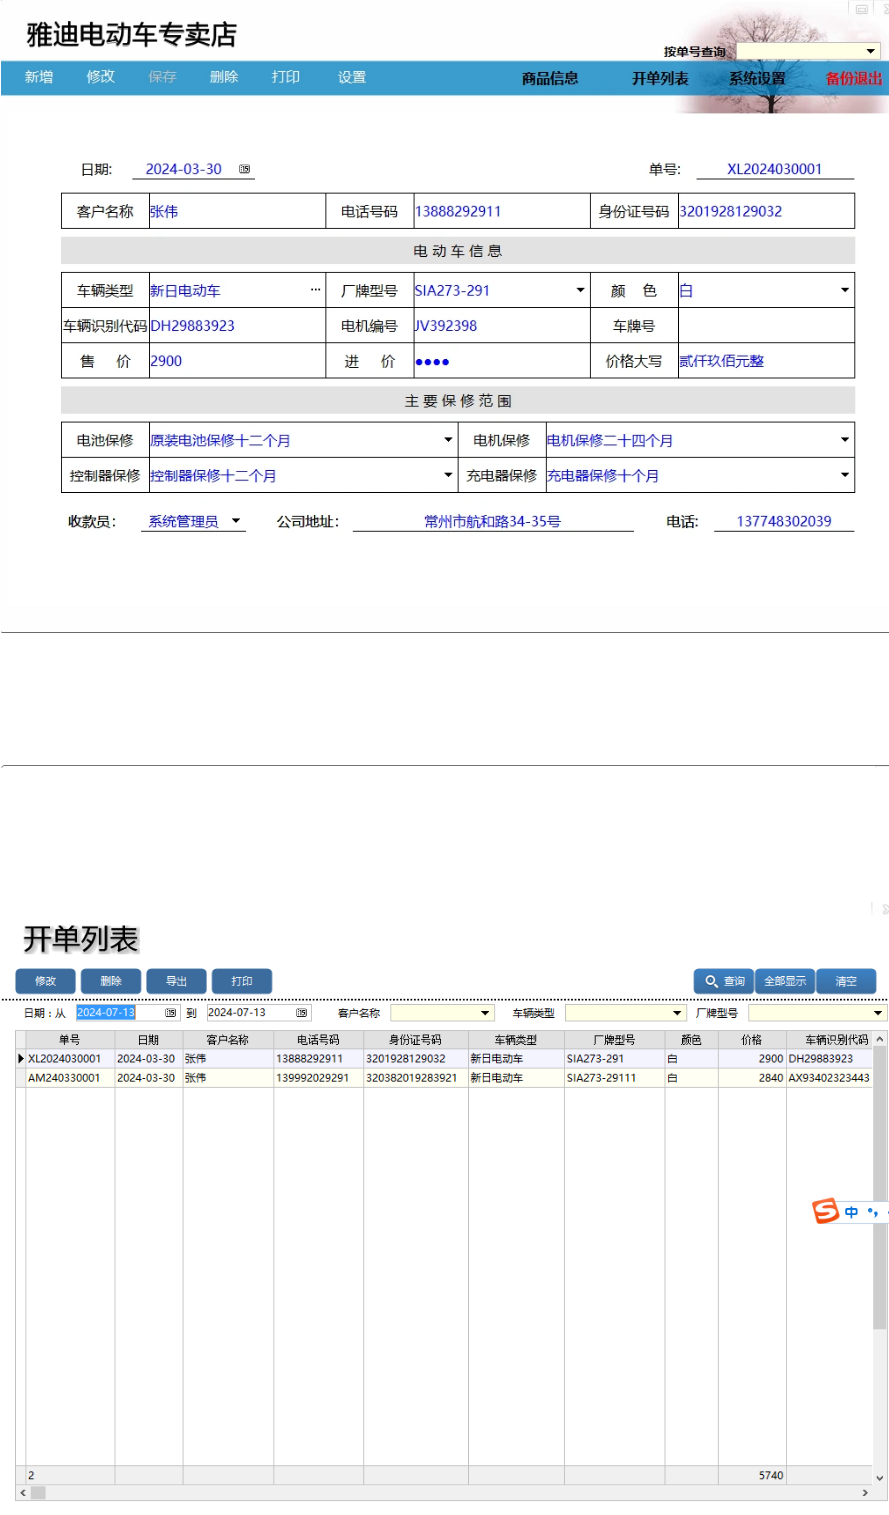Expand the 充电器保修 dropdown
The height and width of the screenshot is (1515, 889).
845,475
